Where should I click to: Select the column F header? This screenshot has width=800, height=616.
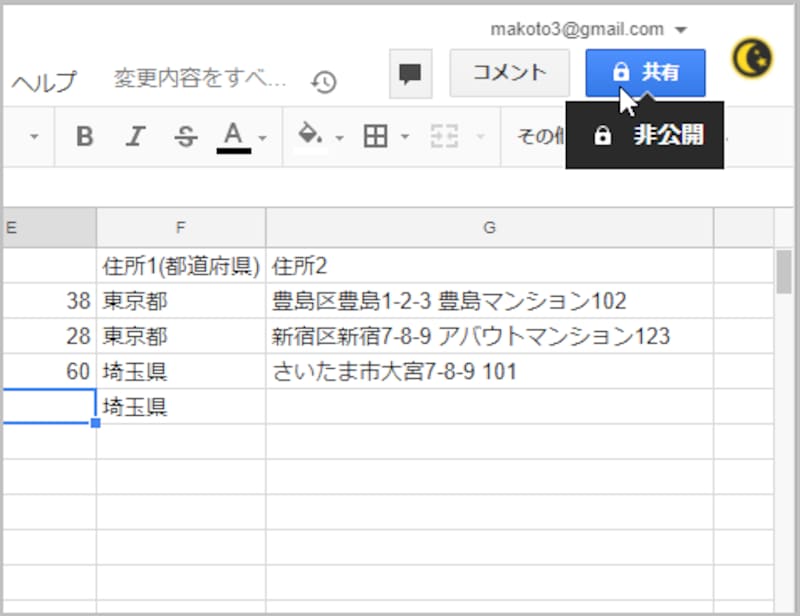pos(181,227)
